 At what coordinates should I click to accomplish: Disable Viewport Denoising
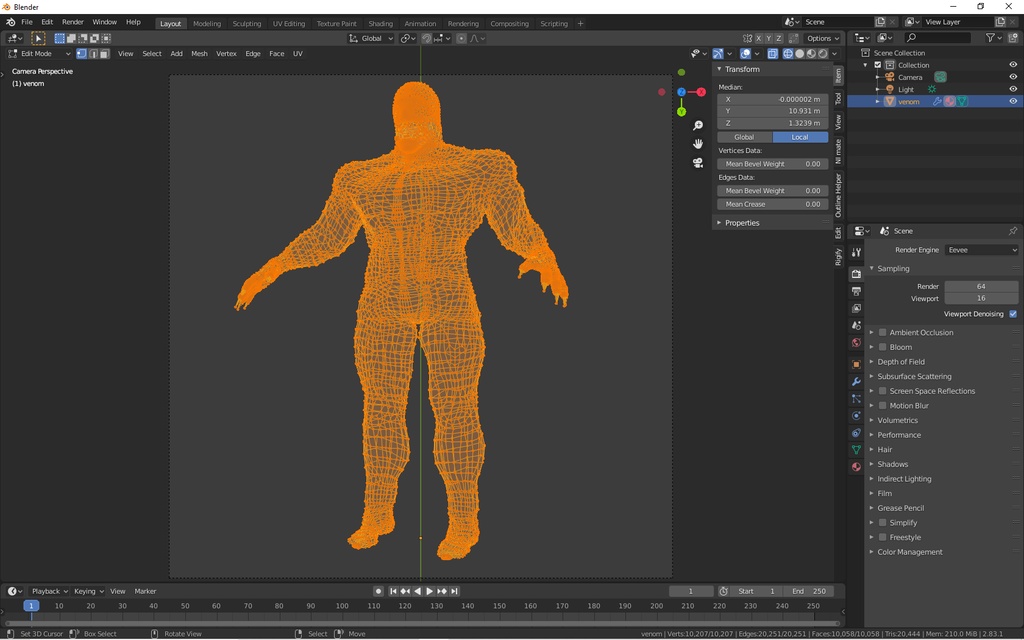tap(1013, 313)
